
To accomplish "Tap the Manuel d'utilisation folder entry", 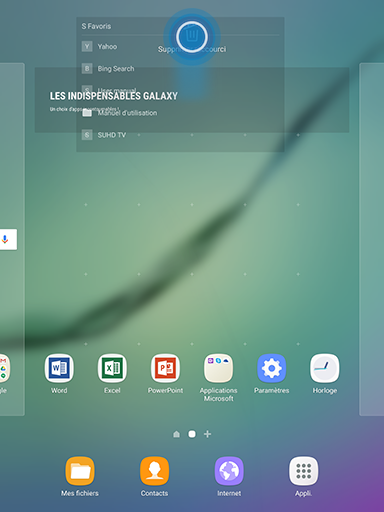I will (127, 113).
